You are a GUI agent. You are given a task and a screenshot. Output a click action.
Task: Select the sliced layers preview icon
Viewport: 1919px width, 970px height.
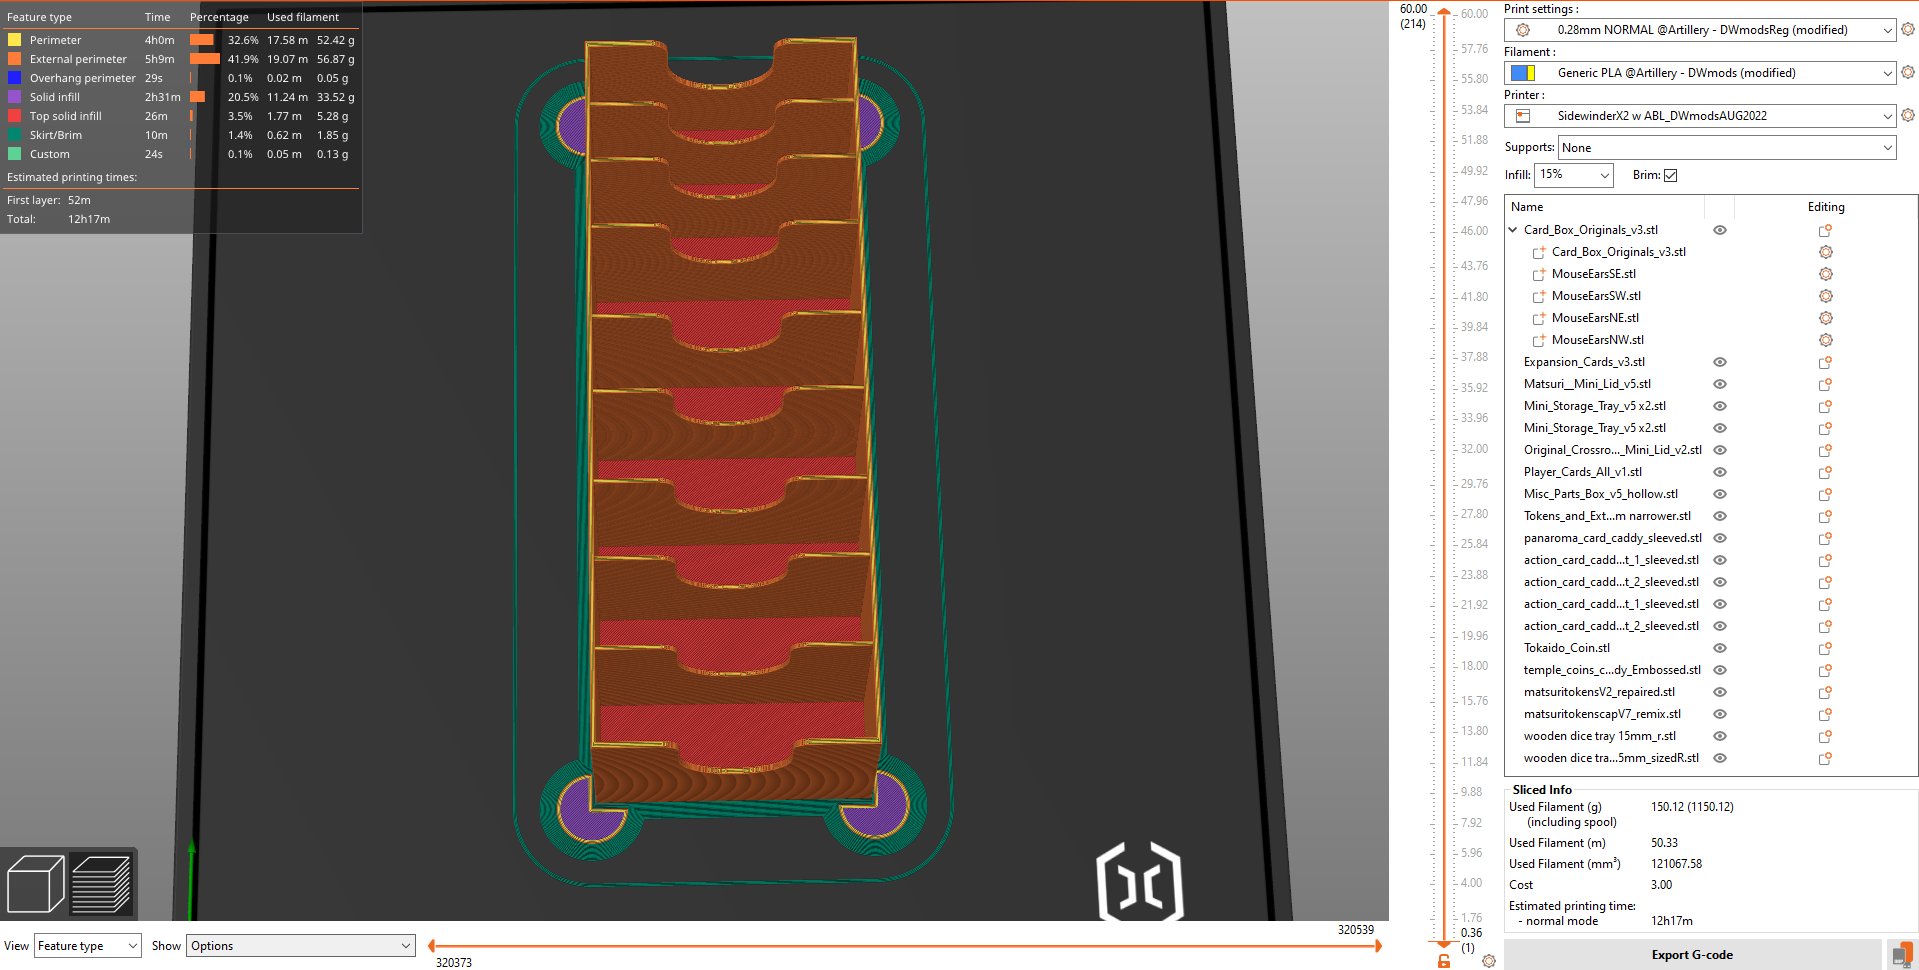point(101,884)
